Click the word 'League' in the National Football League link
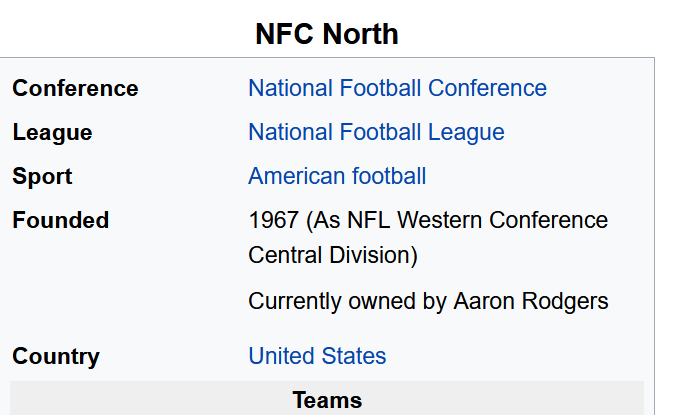The image size is (674, 415). pos(466,132)
